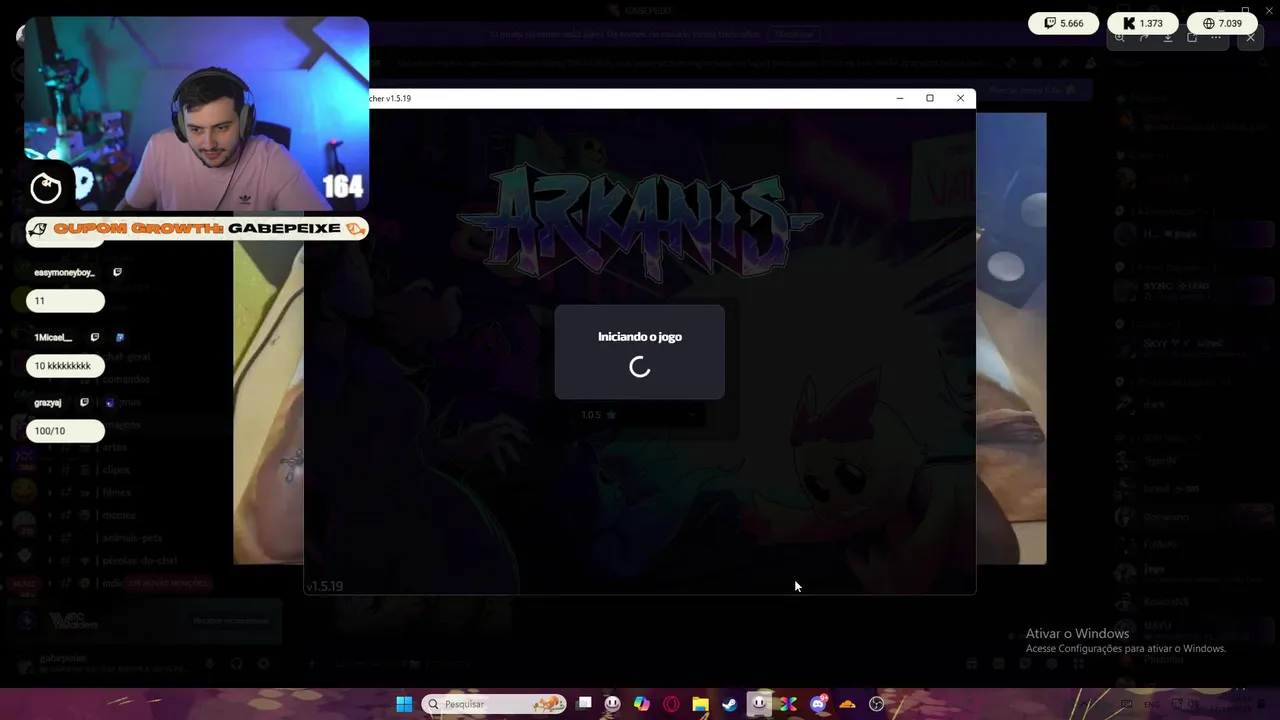This screenshot has width=1280, height=720.
Task: Click chat message '10 kkkkkkkkk'
Action: pos(65,366)
